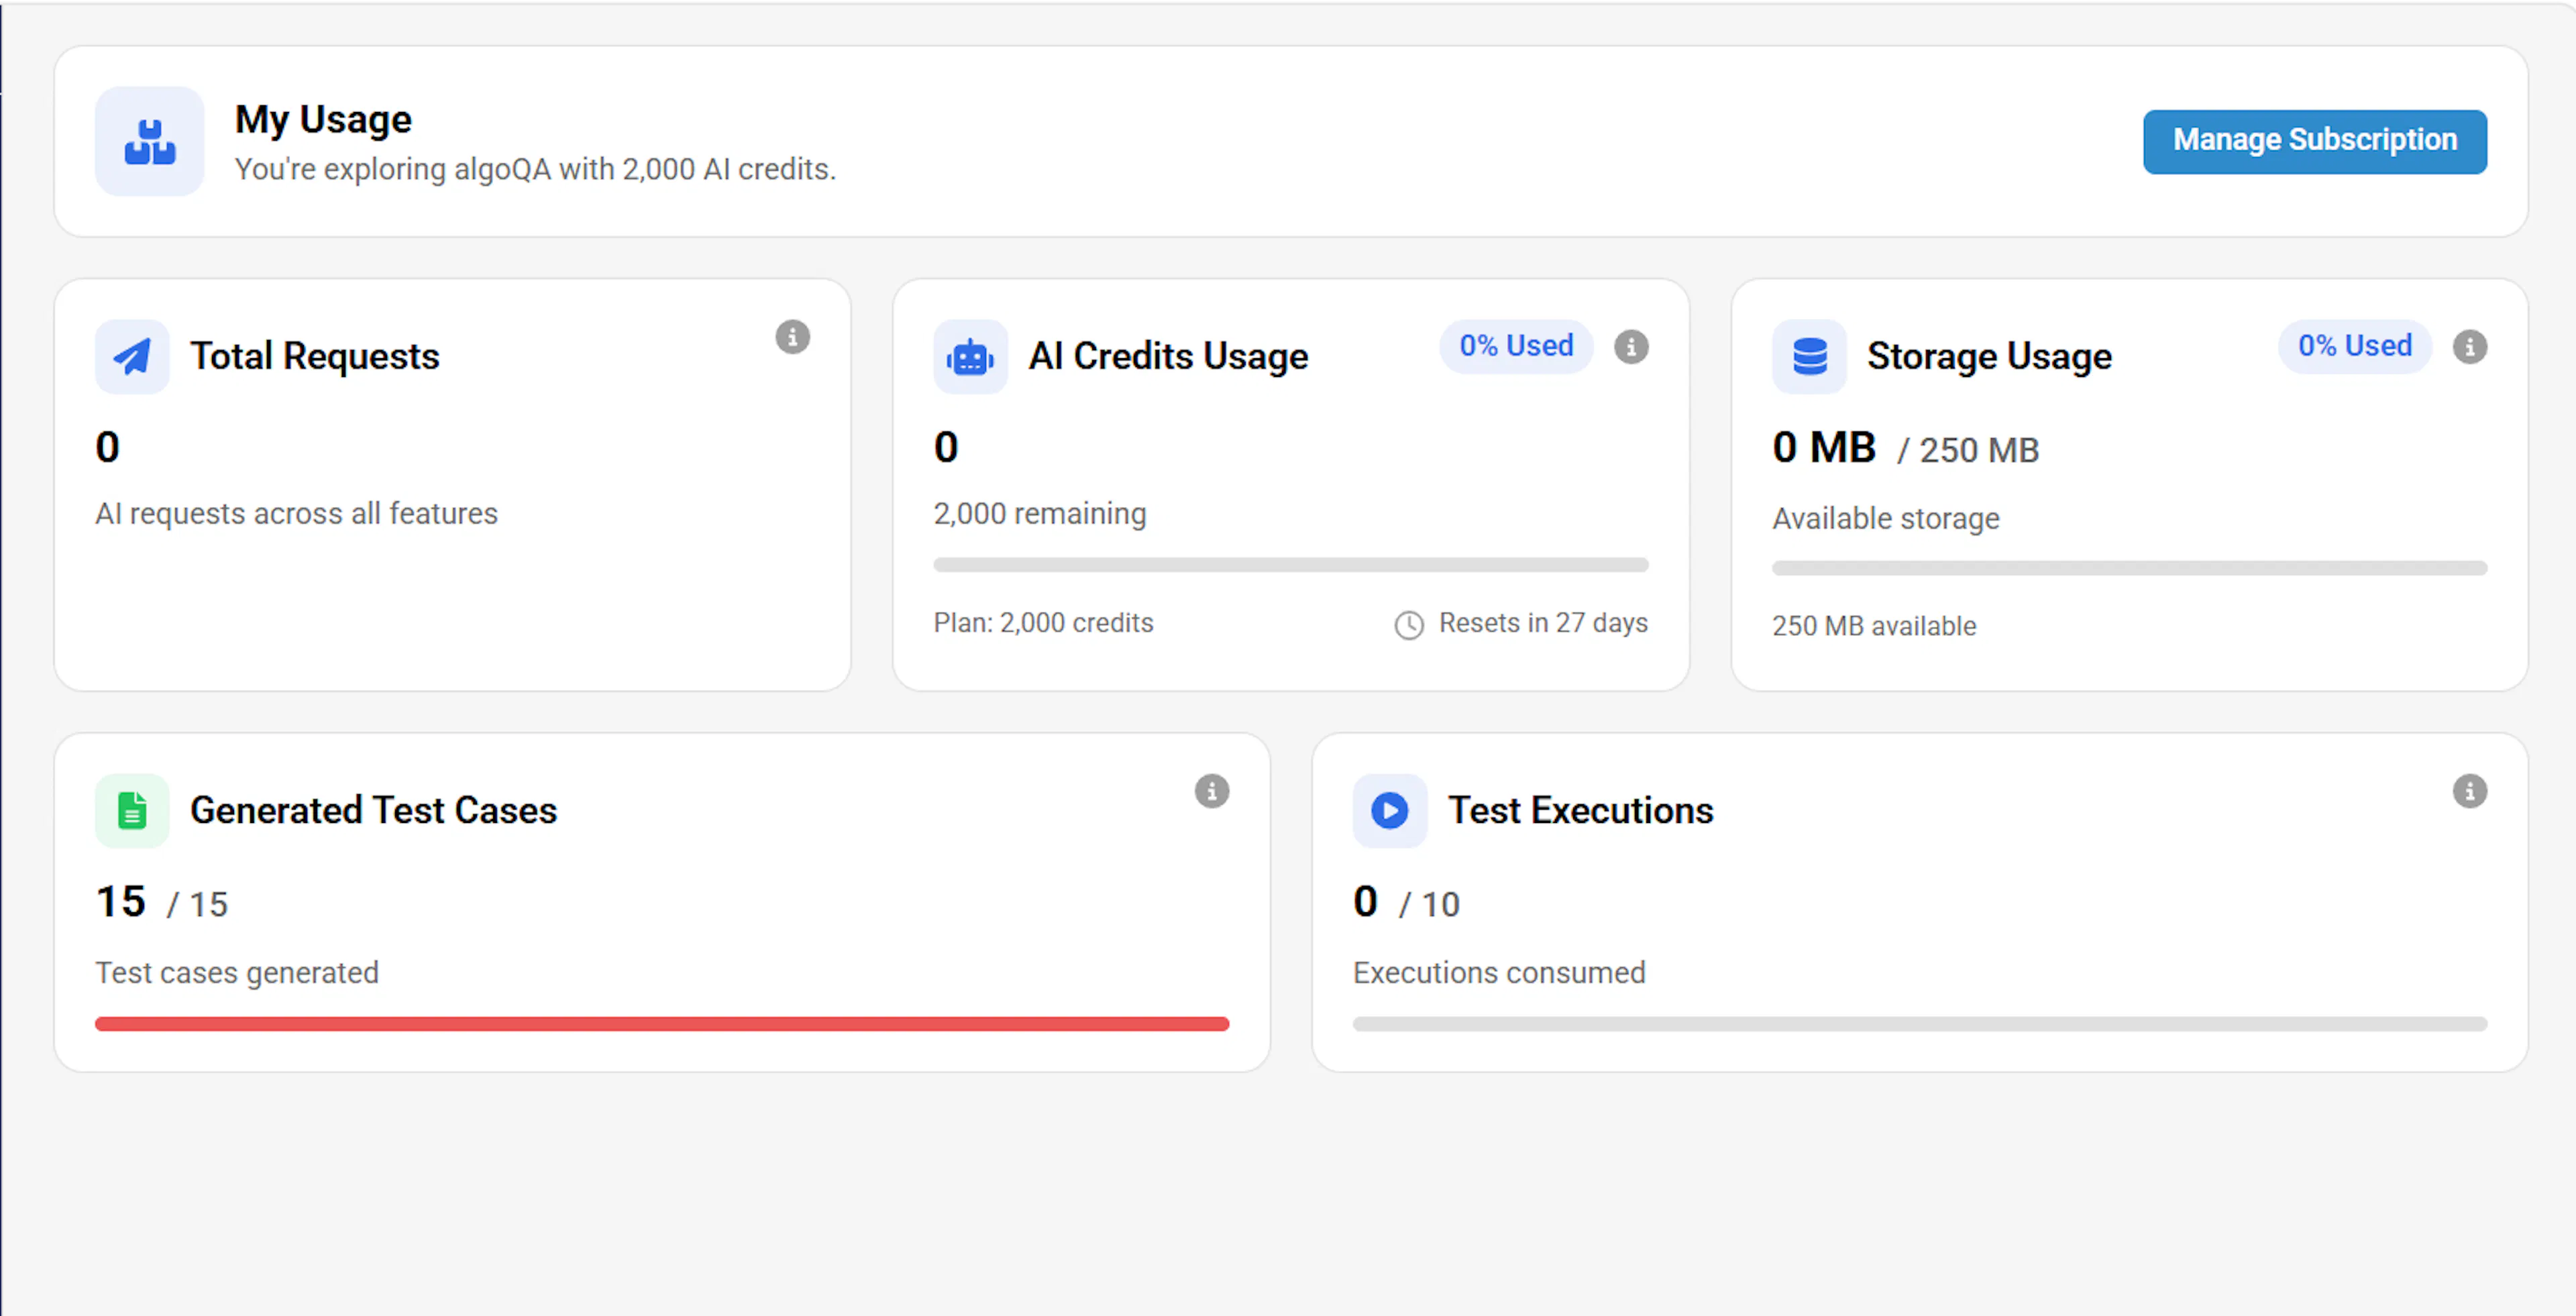Click the AI Credits robot icon
Screen dimensions: 2576x1316
coord(970,356)
